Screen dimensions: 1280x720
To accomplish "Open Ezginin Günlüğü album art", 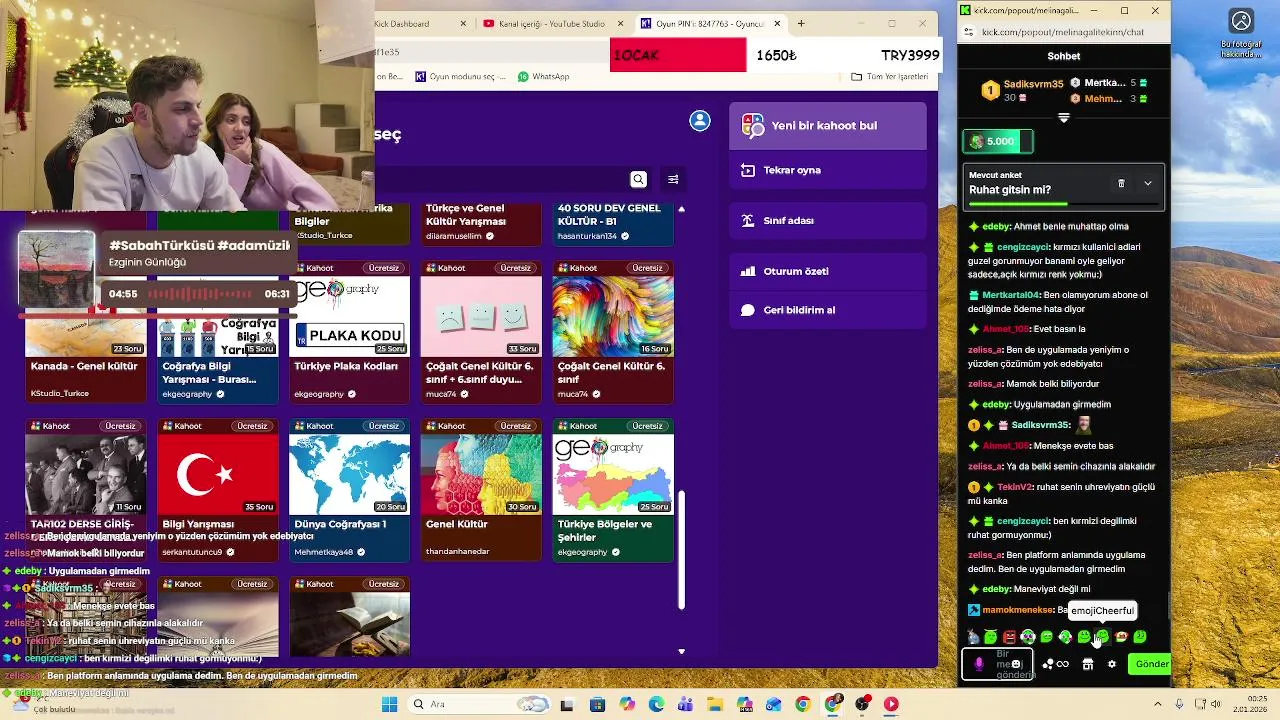I will [x=57, y=270].
